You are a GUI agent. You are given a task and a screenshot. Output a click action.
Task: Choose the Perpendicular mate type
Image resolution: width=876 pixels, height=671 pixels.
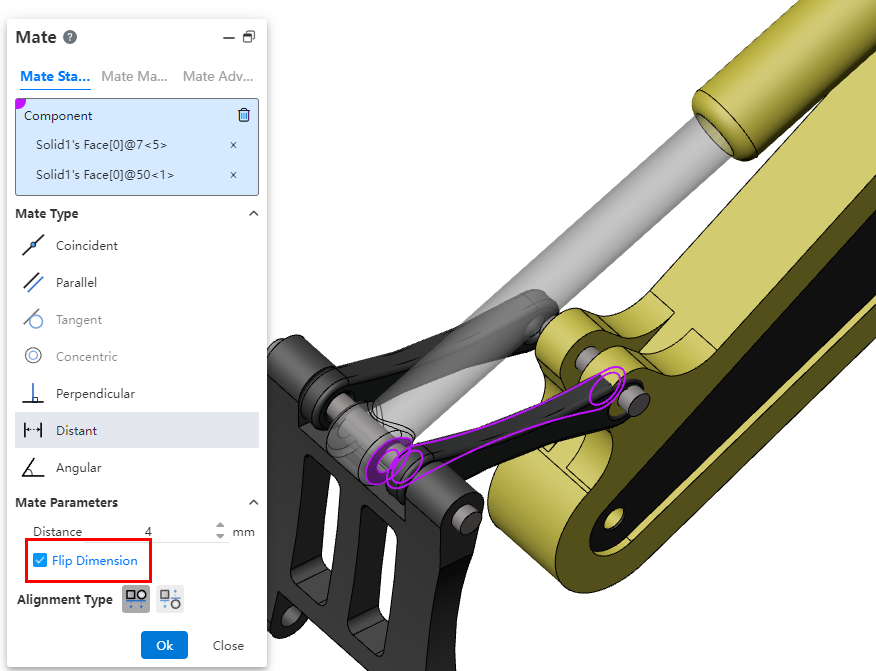coord(137,393)
